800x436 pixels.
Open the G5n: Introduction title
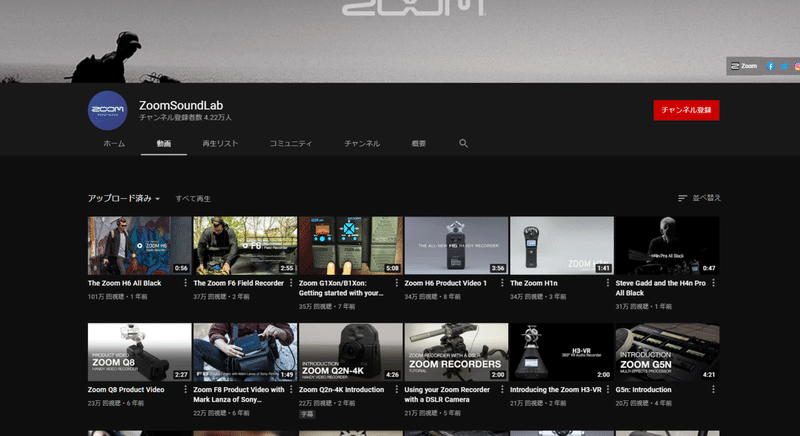(x=643, y=390)
